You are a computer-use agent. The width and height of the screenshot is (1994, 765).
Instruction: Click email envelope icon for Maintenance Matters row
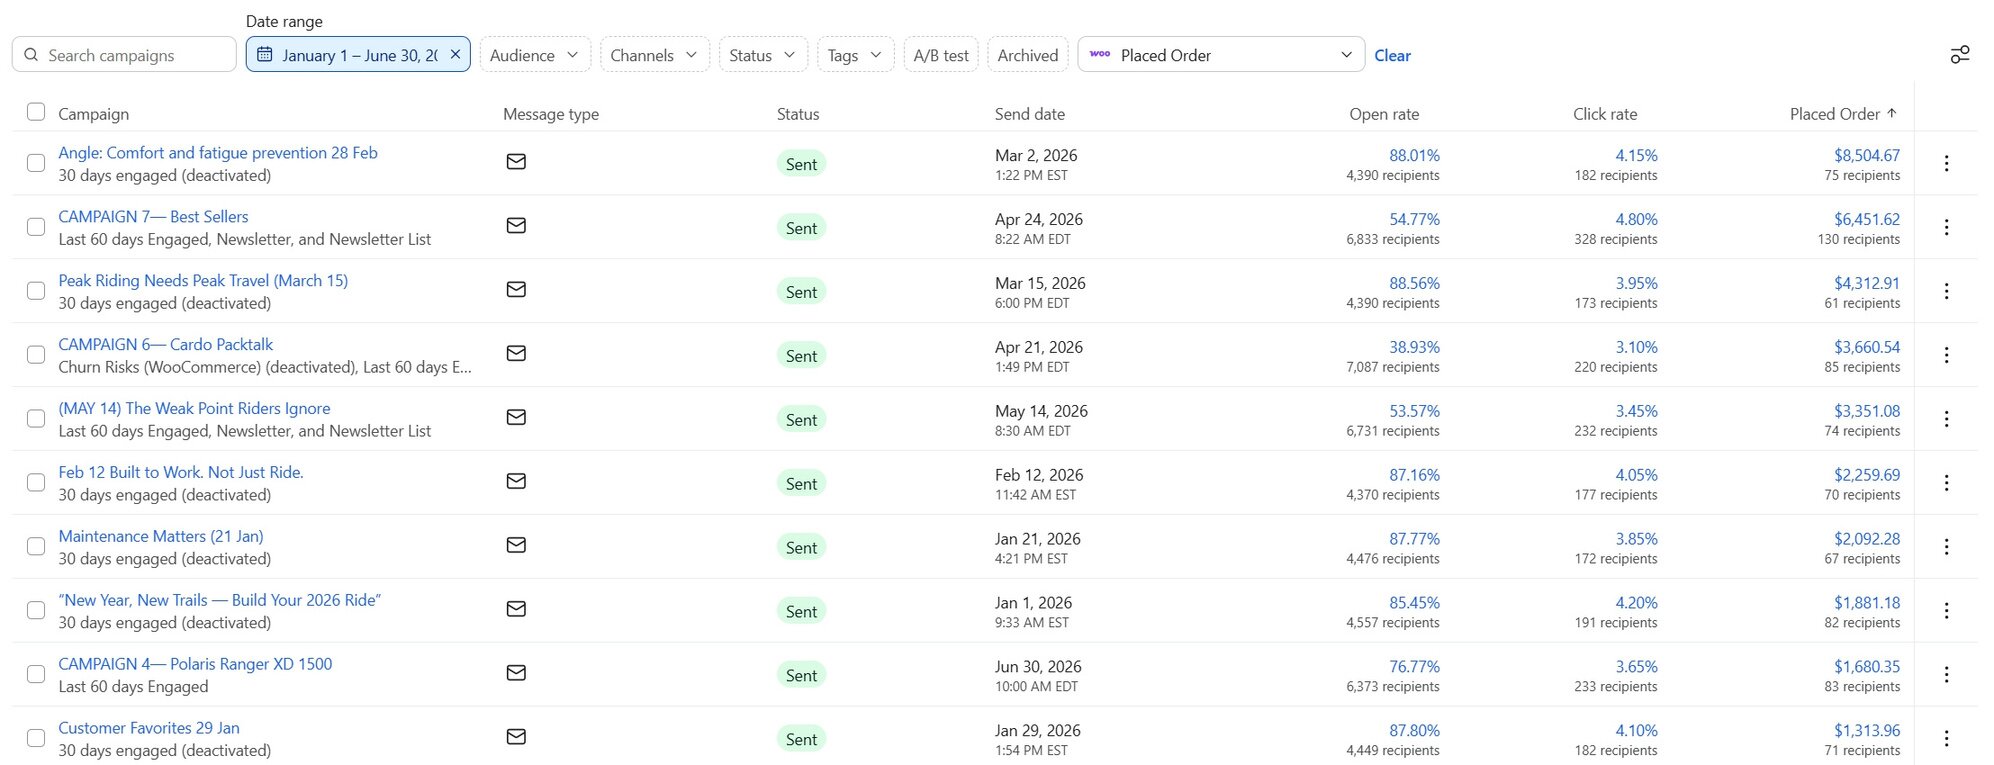(516, 546)
